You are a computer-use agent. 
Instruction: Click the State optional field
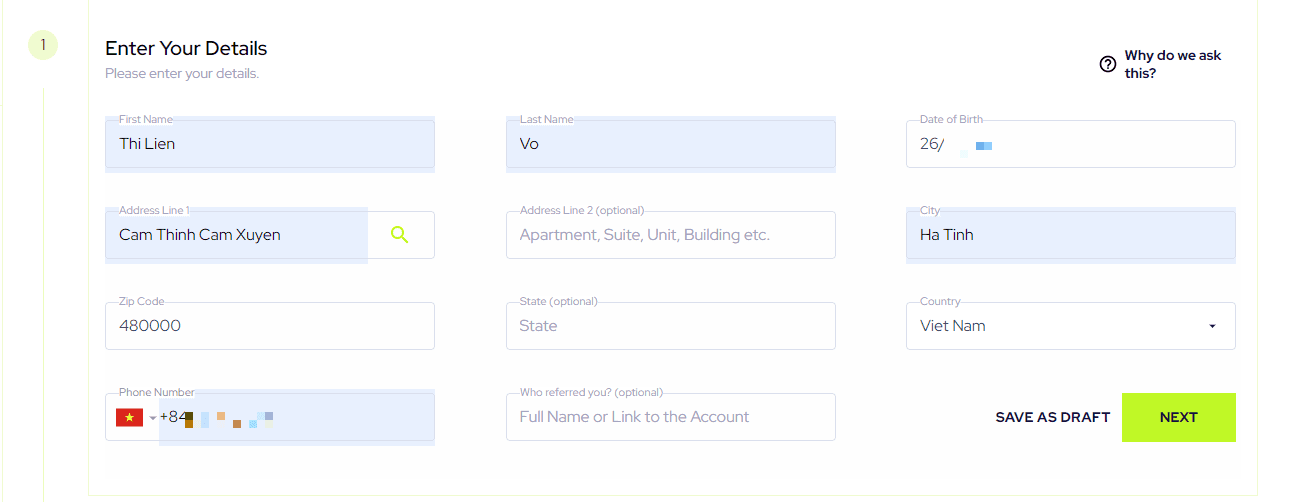(671, 326)
